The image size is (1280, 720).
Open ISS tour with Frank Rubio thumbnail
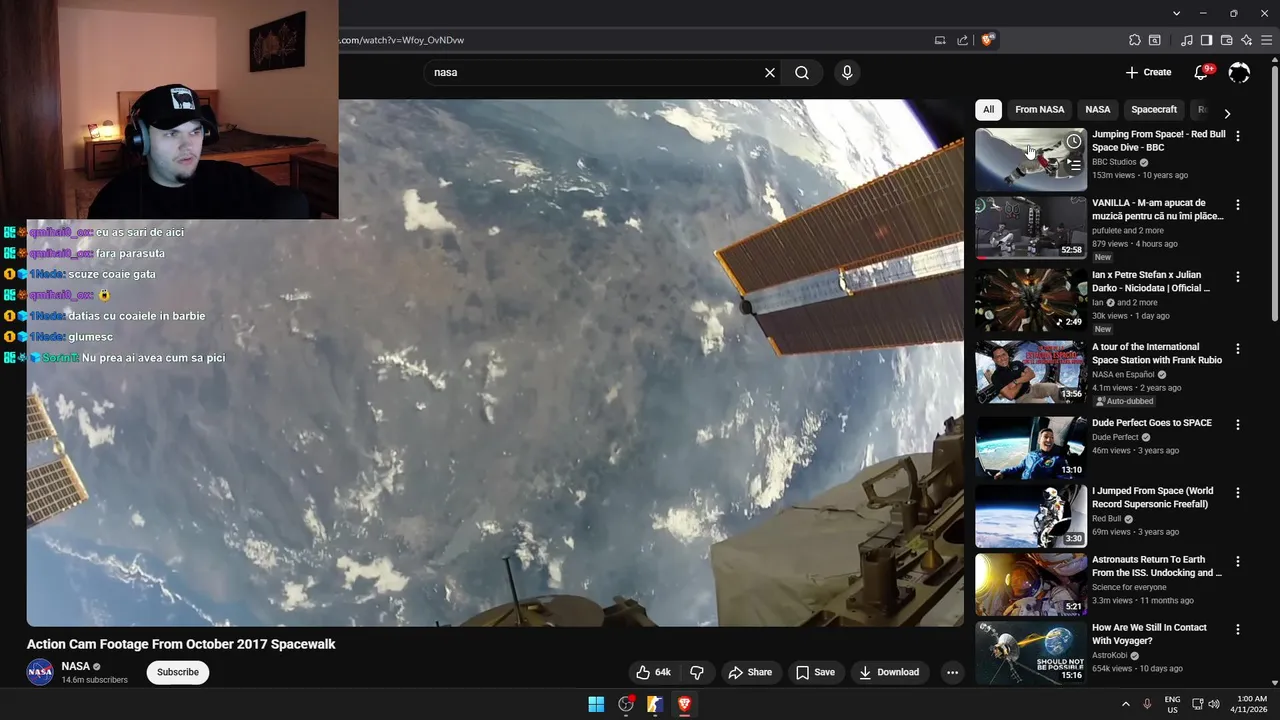[x=1031, y=372]
